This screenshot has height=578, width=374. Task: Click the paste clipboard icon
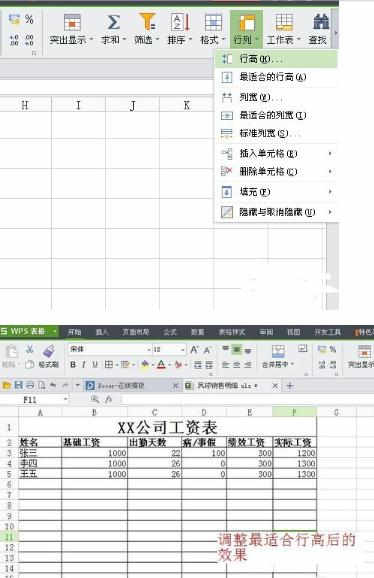pos(11,352)
